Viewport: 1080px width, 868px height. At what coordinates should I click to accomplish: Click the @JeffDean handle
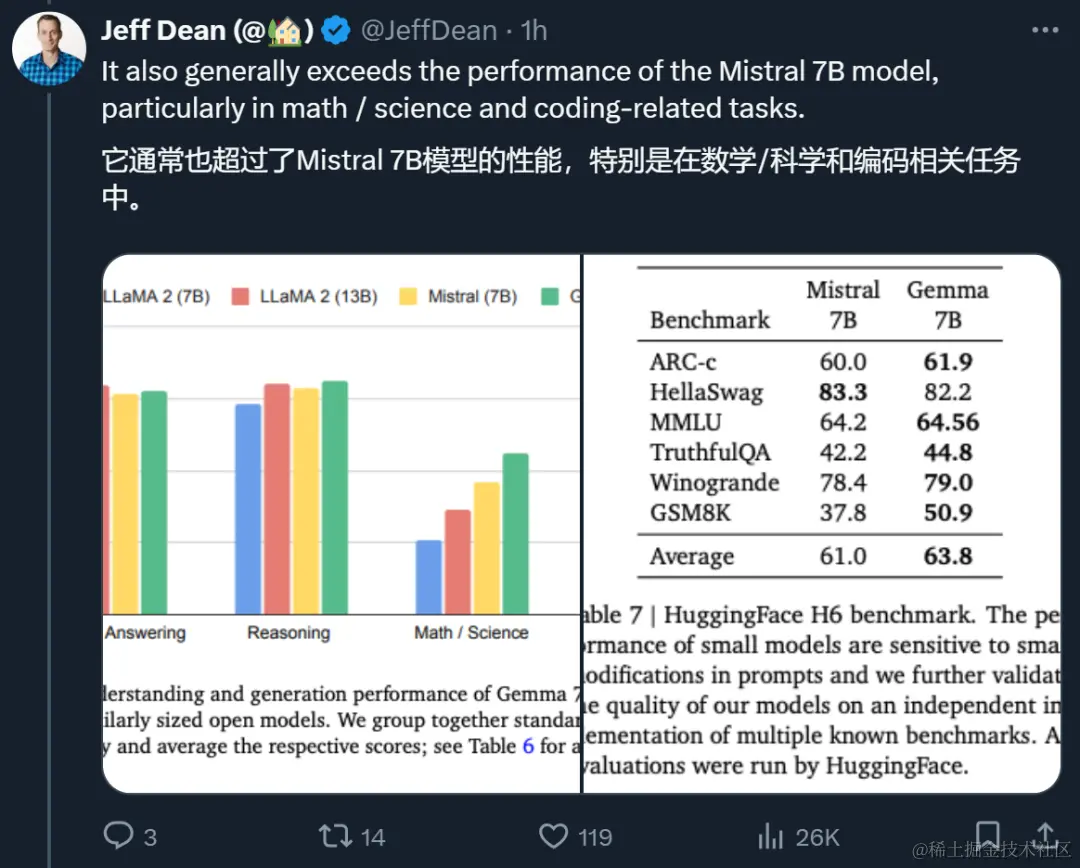point(430,30)
